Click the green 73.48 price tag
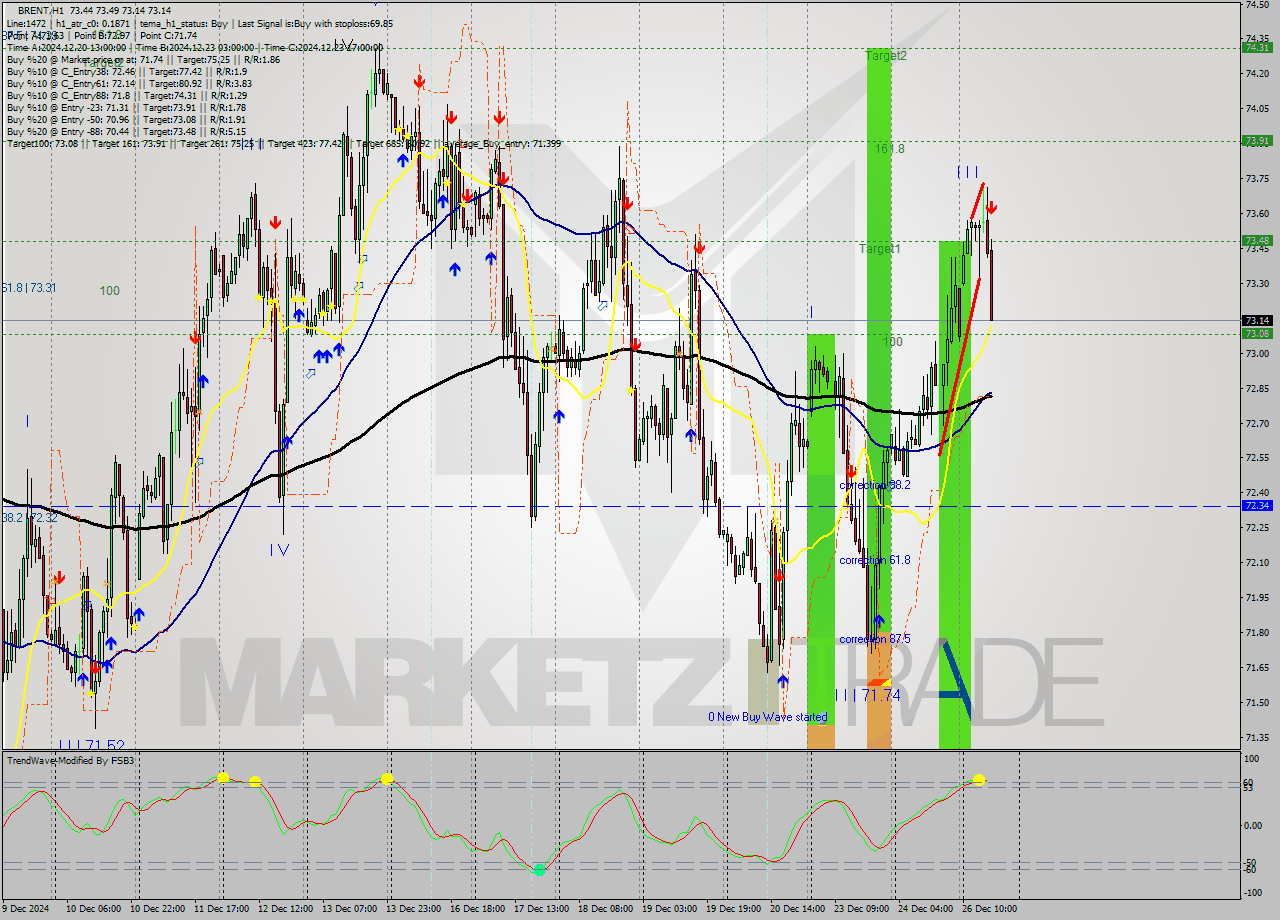The image size is (1280, 920). pyautogui.click(x=1257, y=240)
